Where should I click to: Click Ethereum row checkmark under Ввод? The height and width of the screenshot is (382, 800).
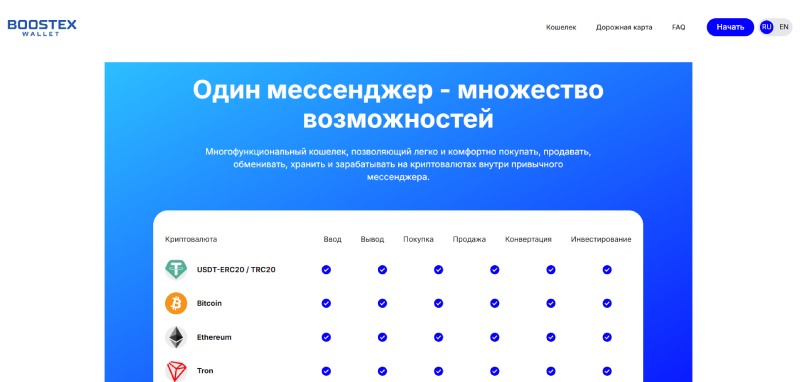[326, 337]
